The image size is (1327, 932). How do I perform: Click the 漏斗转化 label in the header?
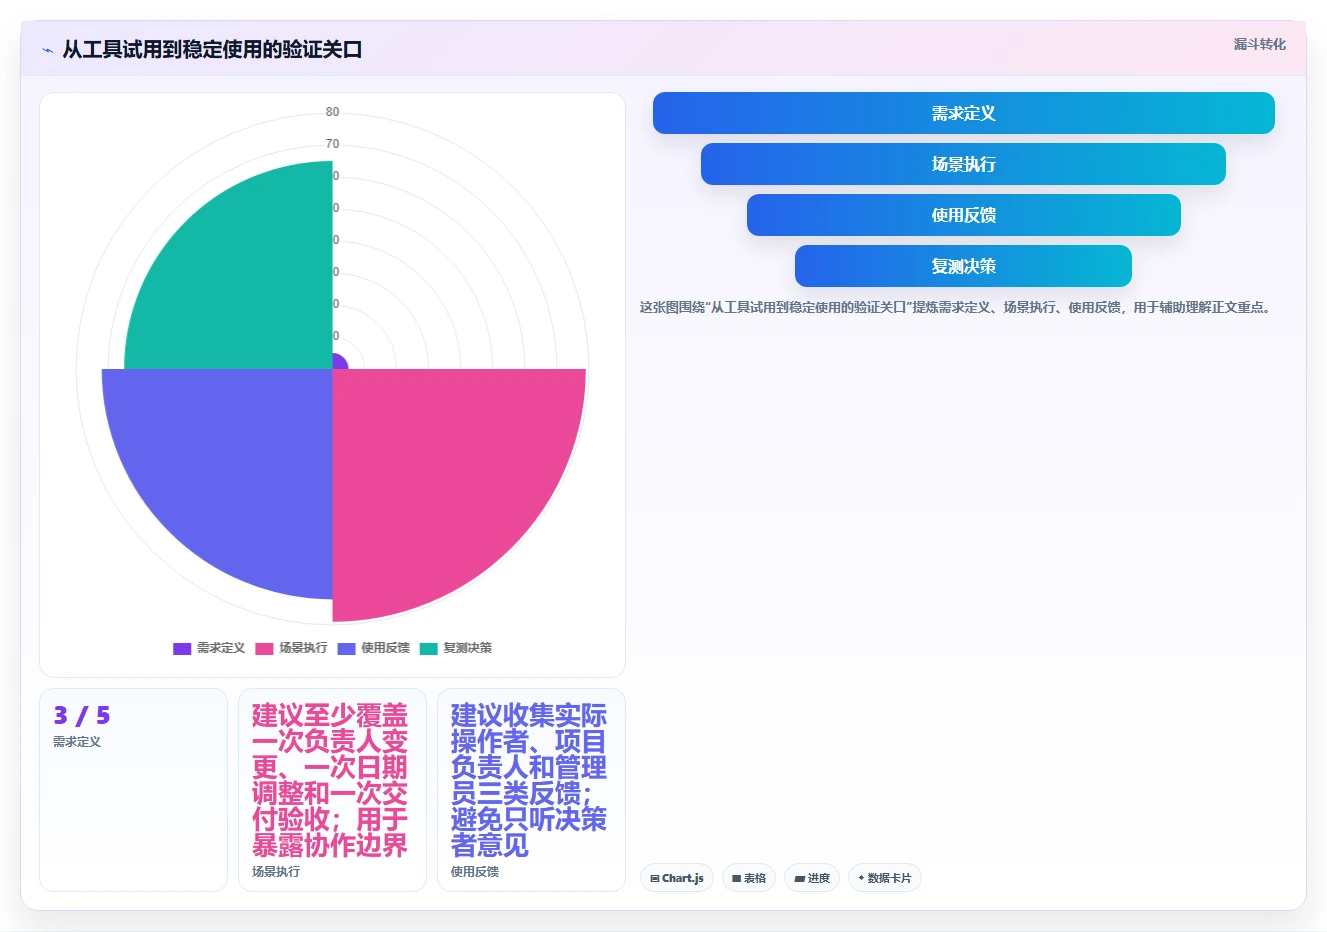1259,44
